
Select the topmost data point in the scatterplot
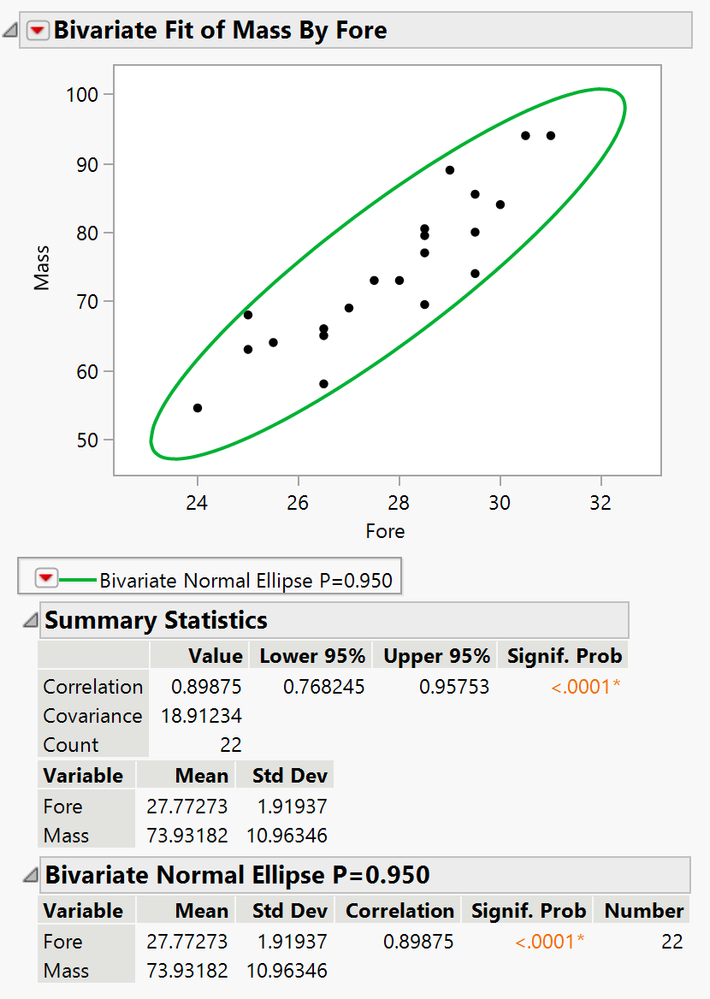point(525,136)
